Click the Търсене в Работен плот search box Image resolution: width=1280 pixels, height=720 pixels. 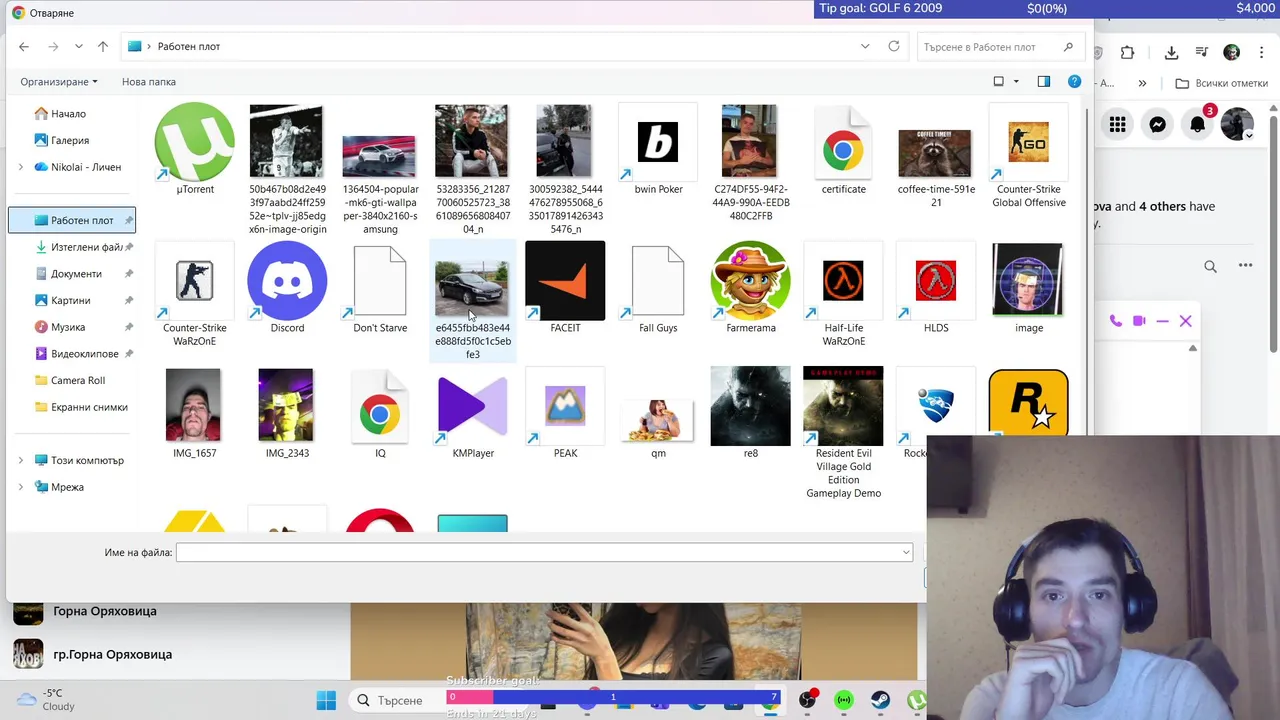(x=999, y=47)
